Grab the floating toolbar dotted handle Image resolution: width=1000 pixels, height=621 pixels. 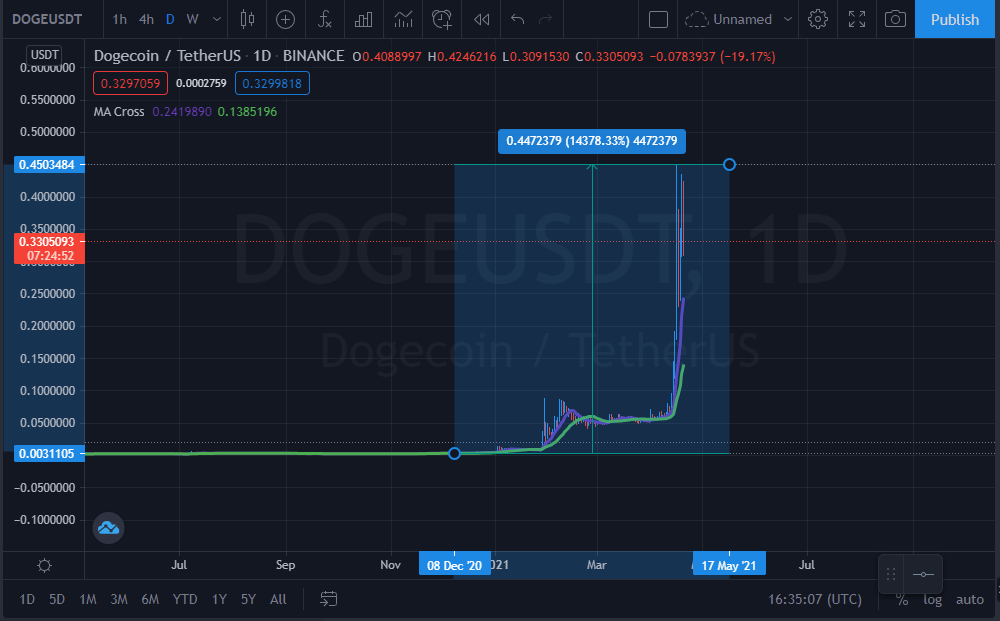(x=891, y=574)
